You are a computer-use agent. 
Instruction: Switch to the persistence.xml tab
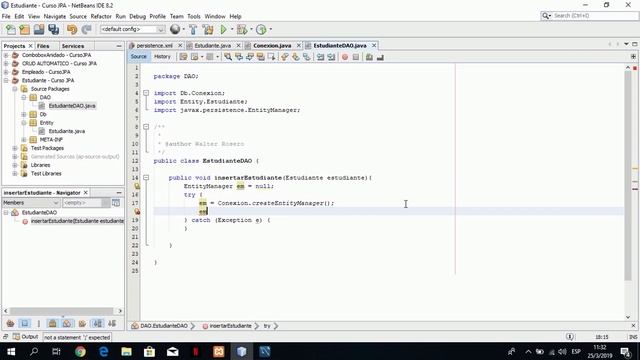click(x=154, y=45)
